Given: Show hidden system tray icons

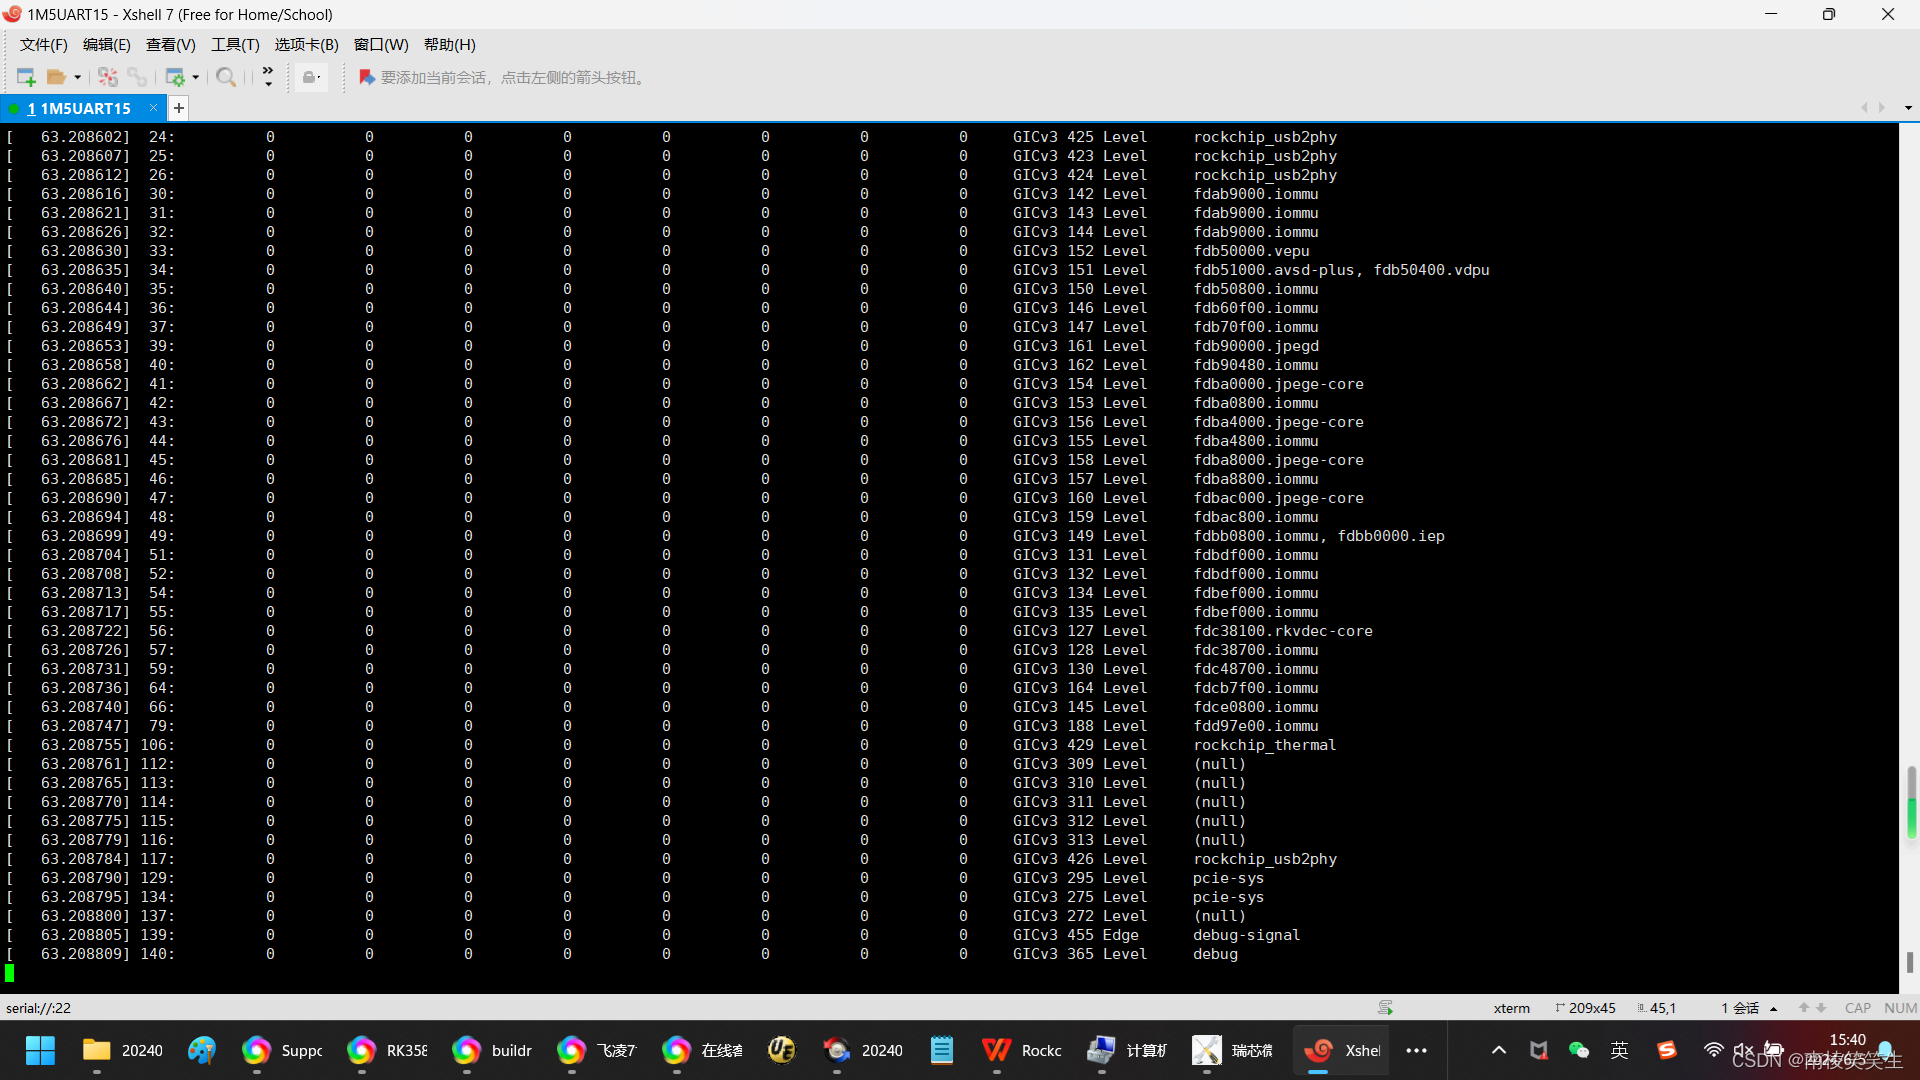Looking at the screenshot, I should point(1498,1050).
